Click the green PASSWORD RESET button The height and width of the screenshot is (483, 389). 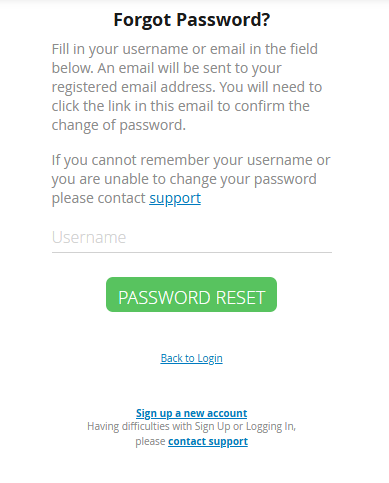tap(191, 295)
